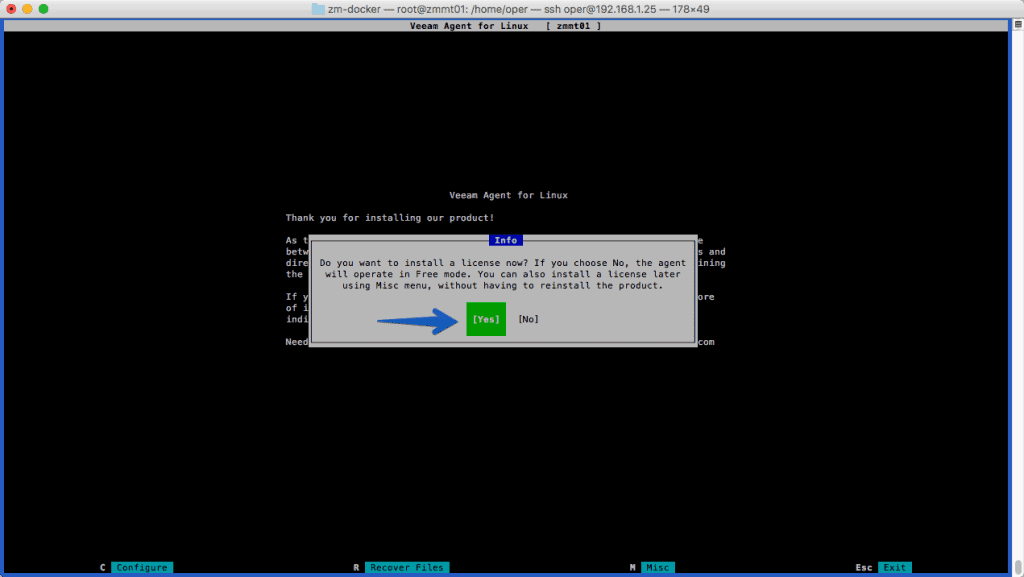This screenshot has width=1024, height=577.
Task: Open Recover Files in bottom bar
Action: 407,567
